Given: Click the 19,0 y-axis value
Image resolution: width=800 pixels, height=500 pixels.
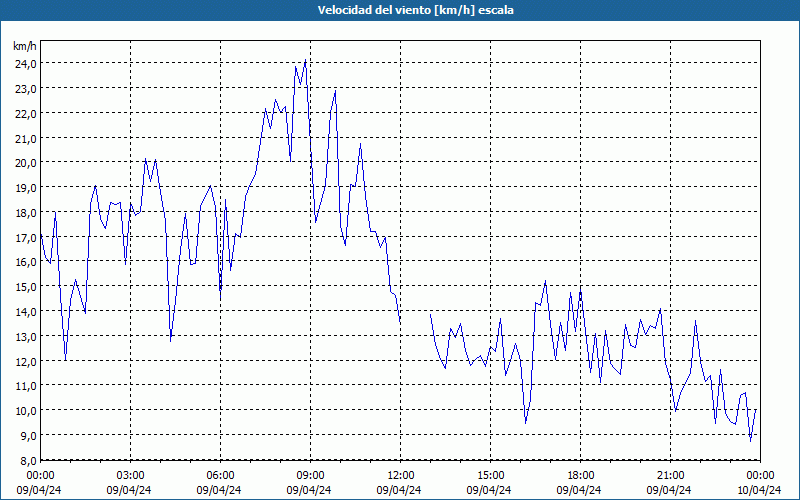Looking at the screenshot, I should click(x=26, y=188).
